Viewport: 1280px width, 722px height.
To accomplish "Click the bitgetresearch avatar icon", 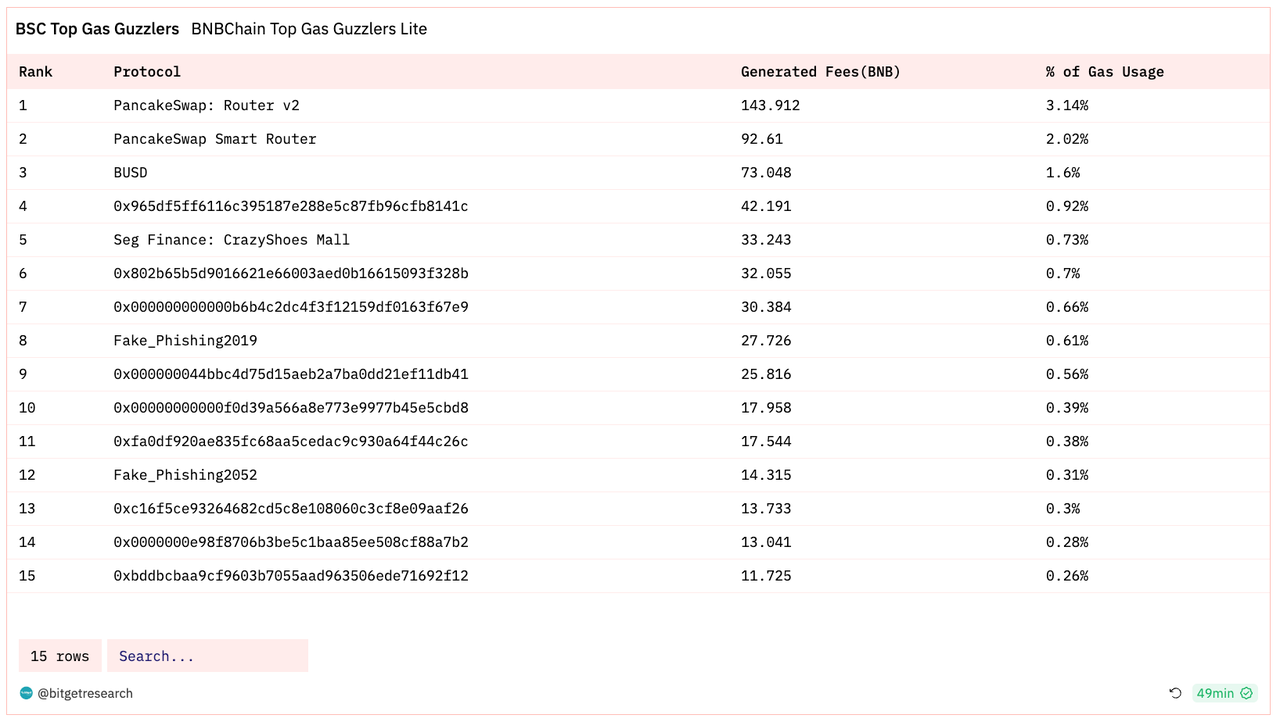I will (26, 693).
